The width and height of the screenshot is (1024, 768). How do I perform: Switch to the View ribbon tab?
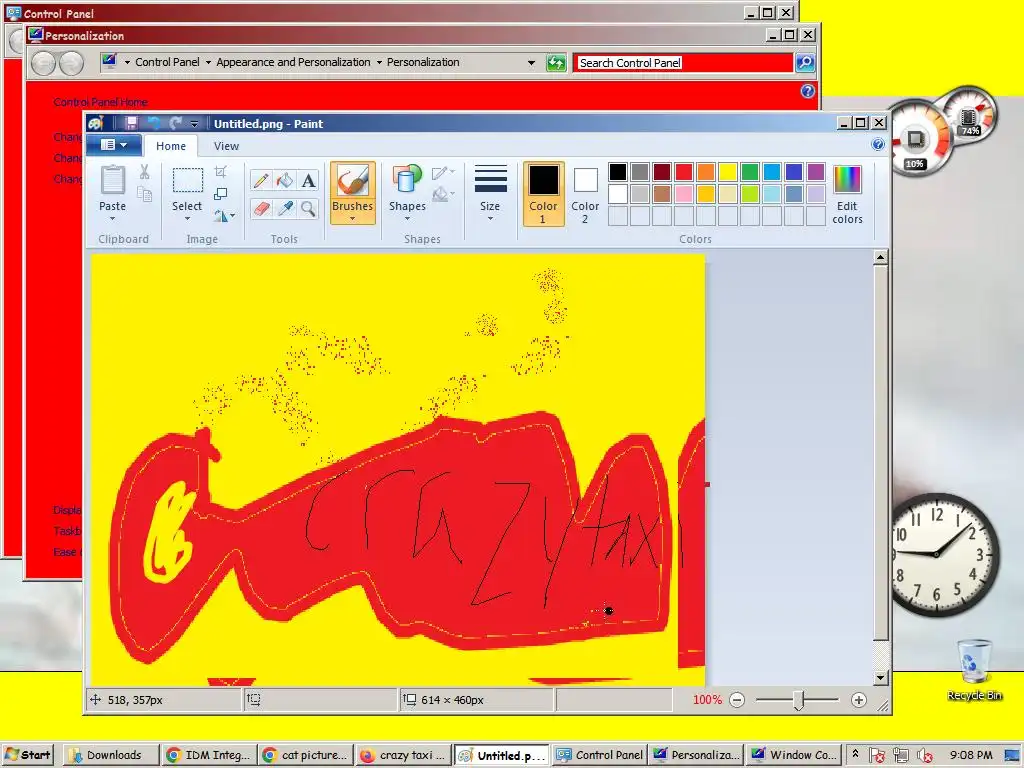(226, 146)
